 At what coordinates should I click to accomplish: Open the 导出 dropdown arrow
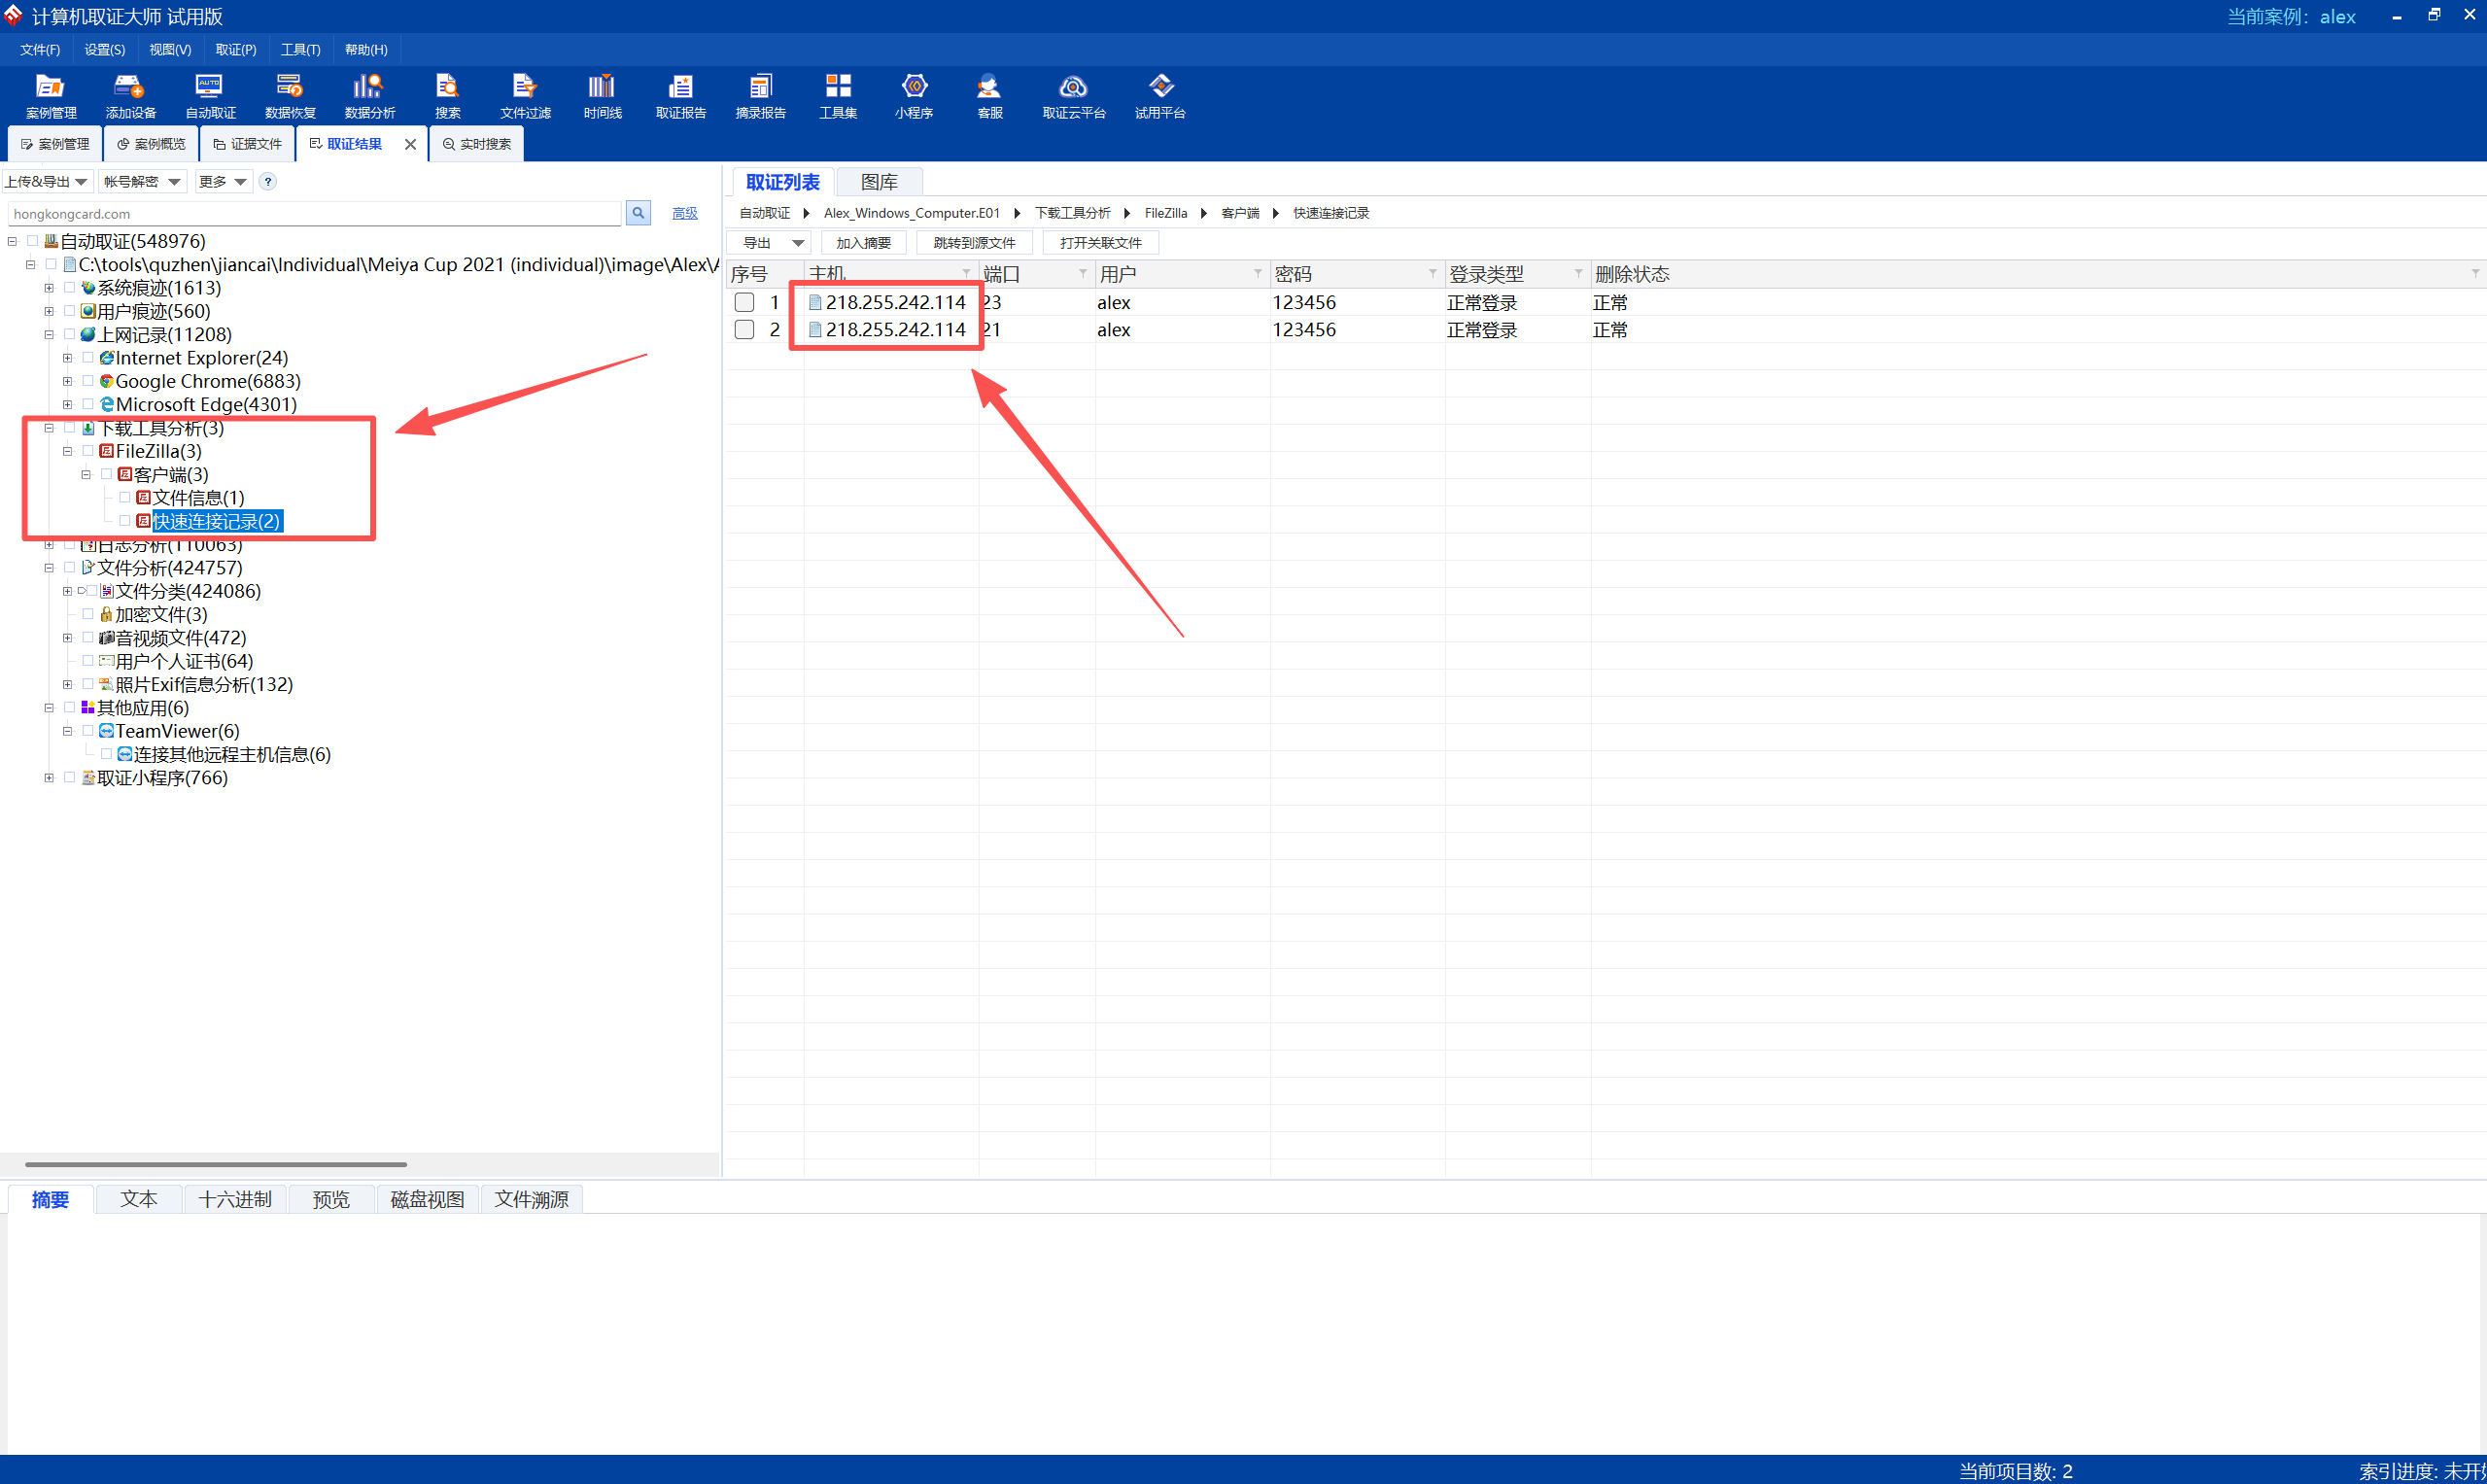(x=798, y=243)
